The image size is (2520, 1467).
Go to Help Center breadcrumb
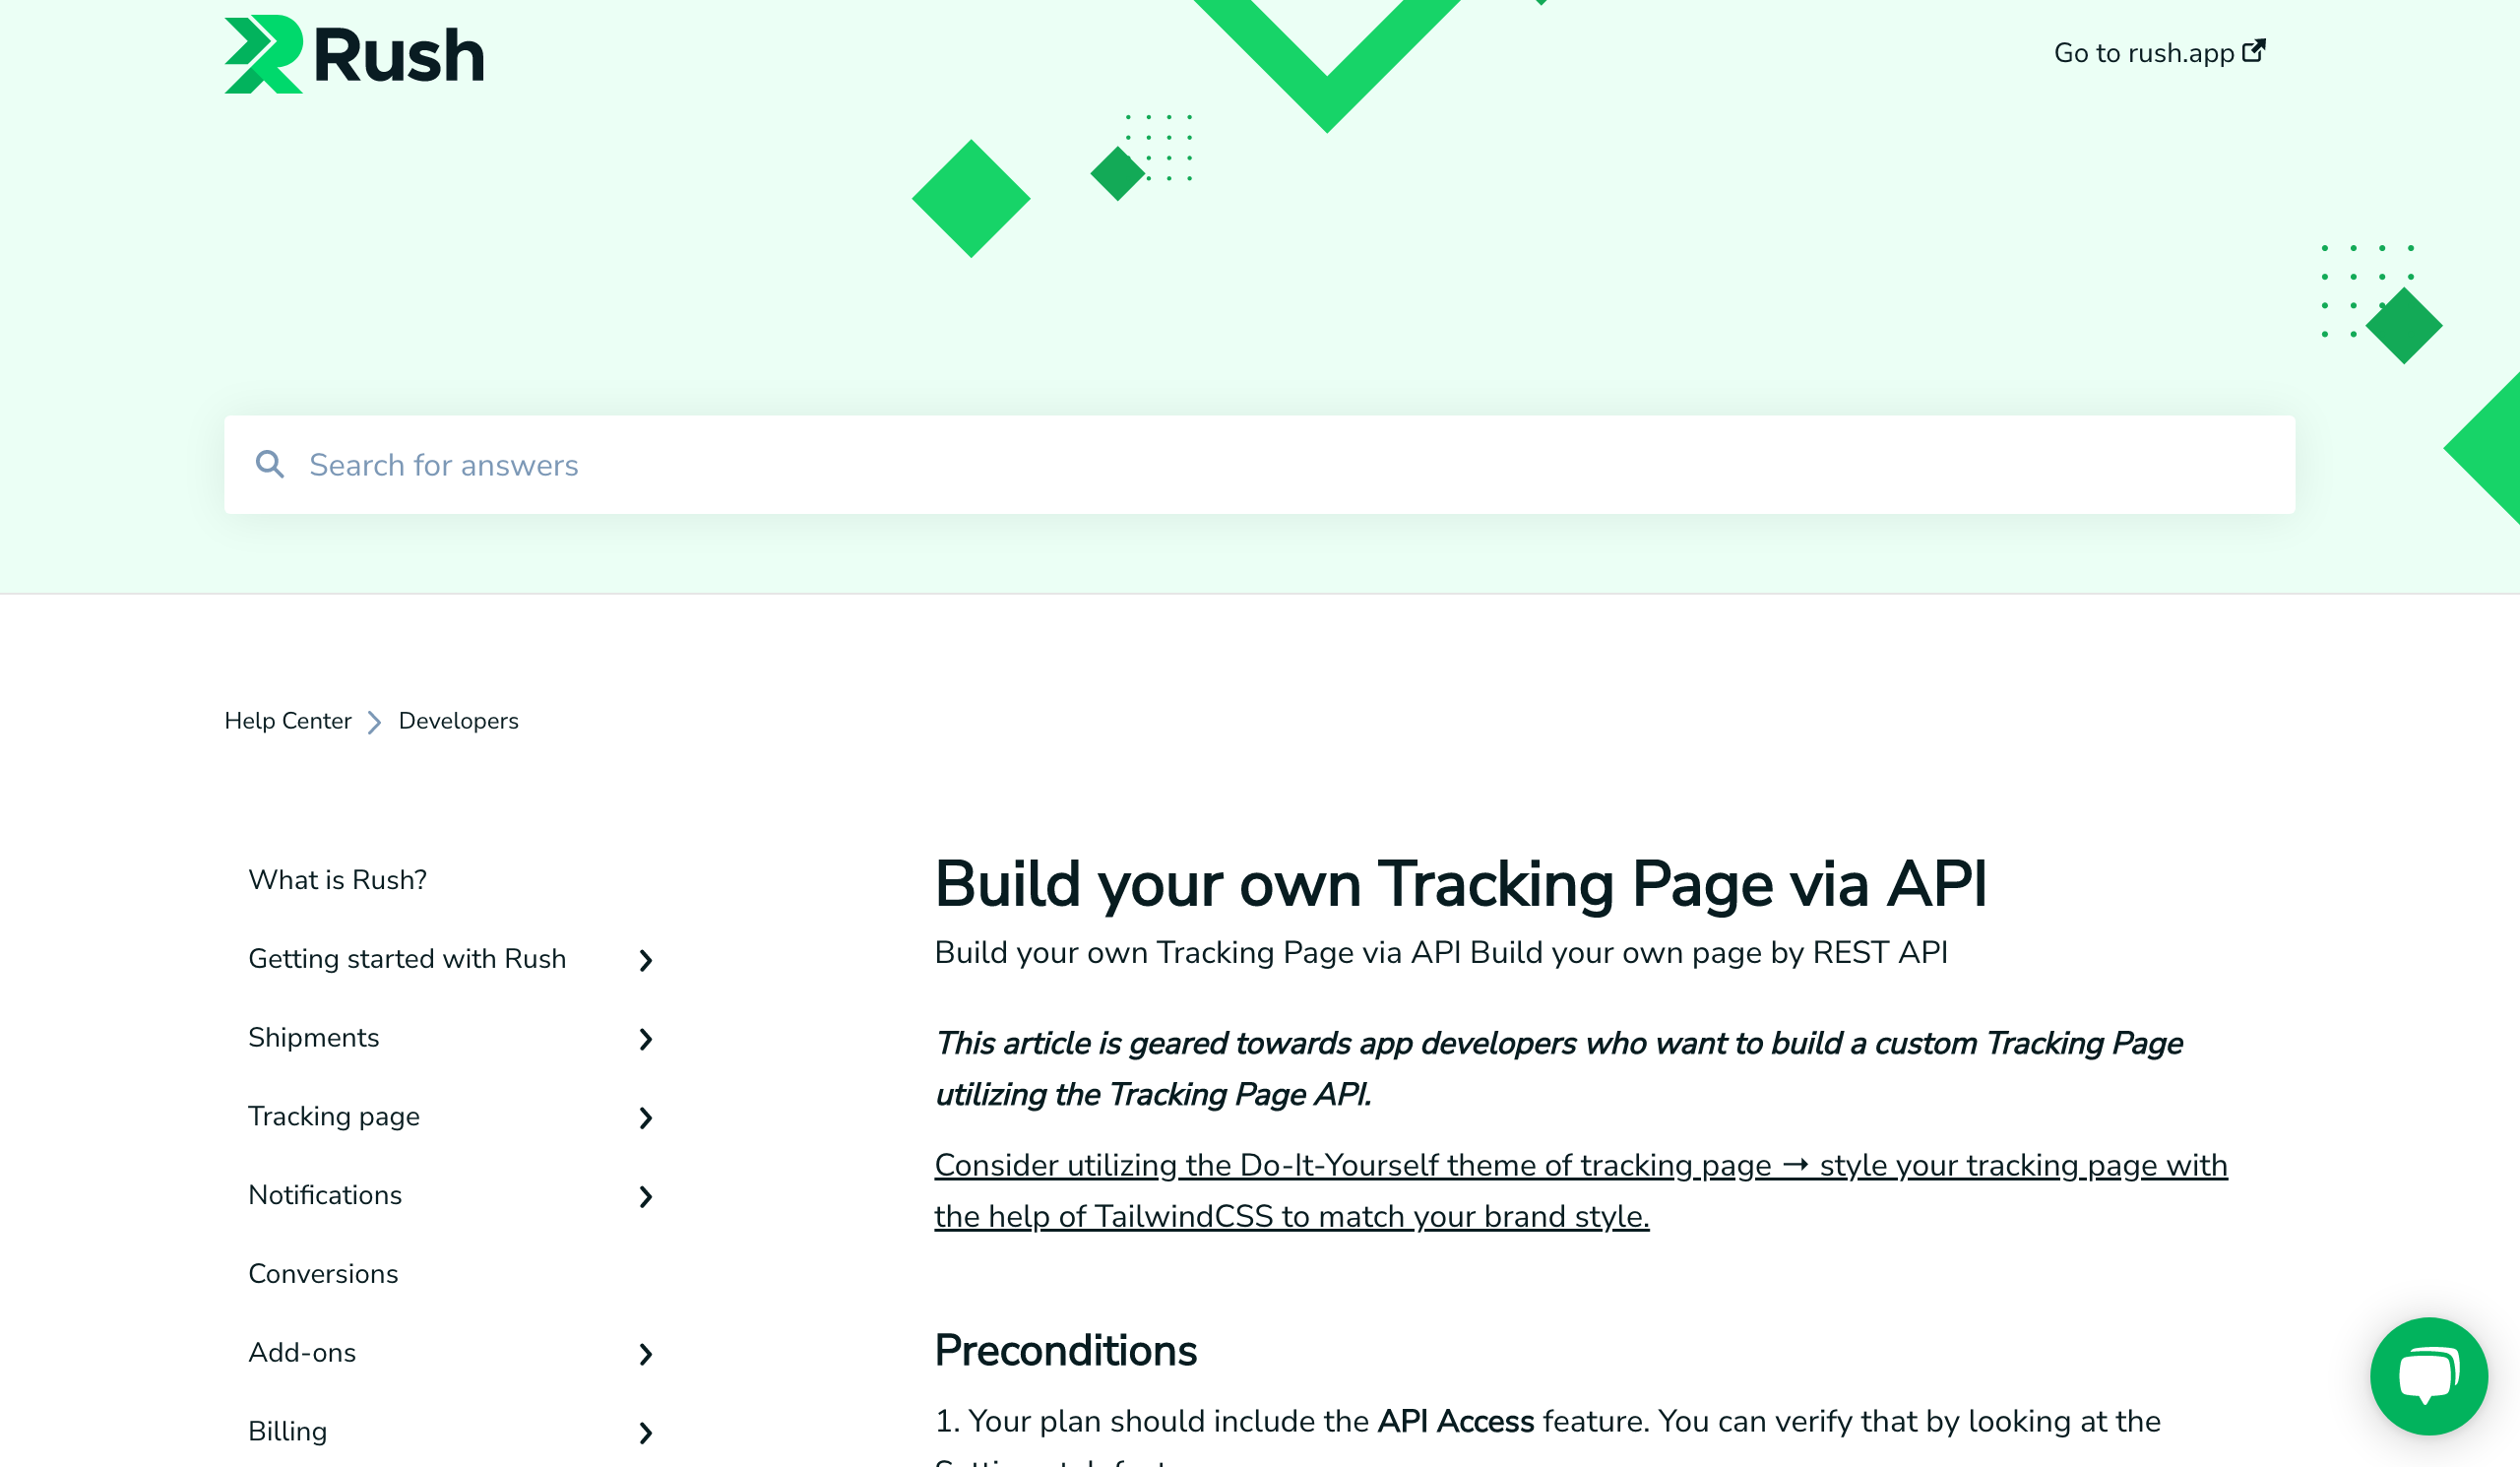tap(288, 721)
